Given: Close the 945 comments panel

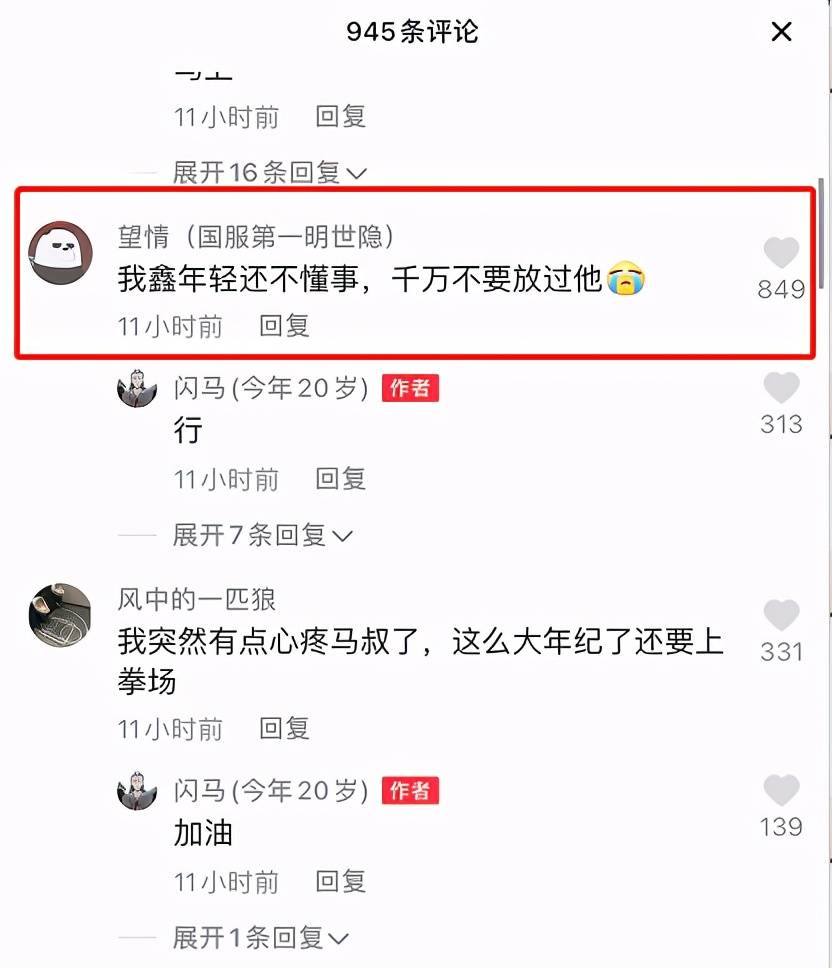Looking at the screenshot, I should [x=781, y=31].
